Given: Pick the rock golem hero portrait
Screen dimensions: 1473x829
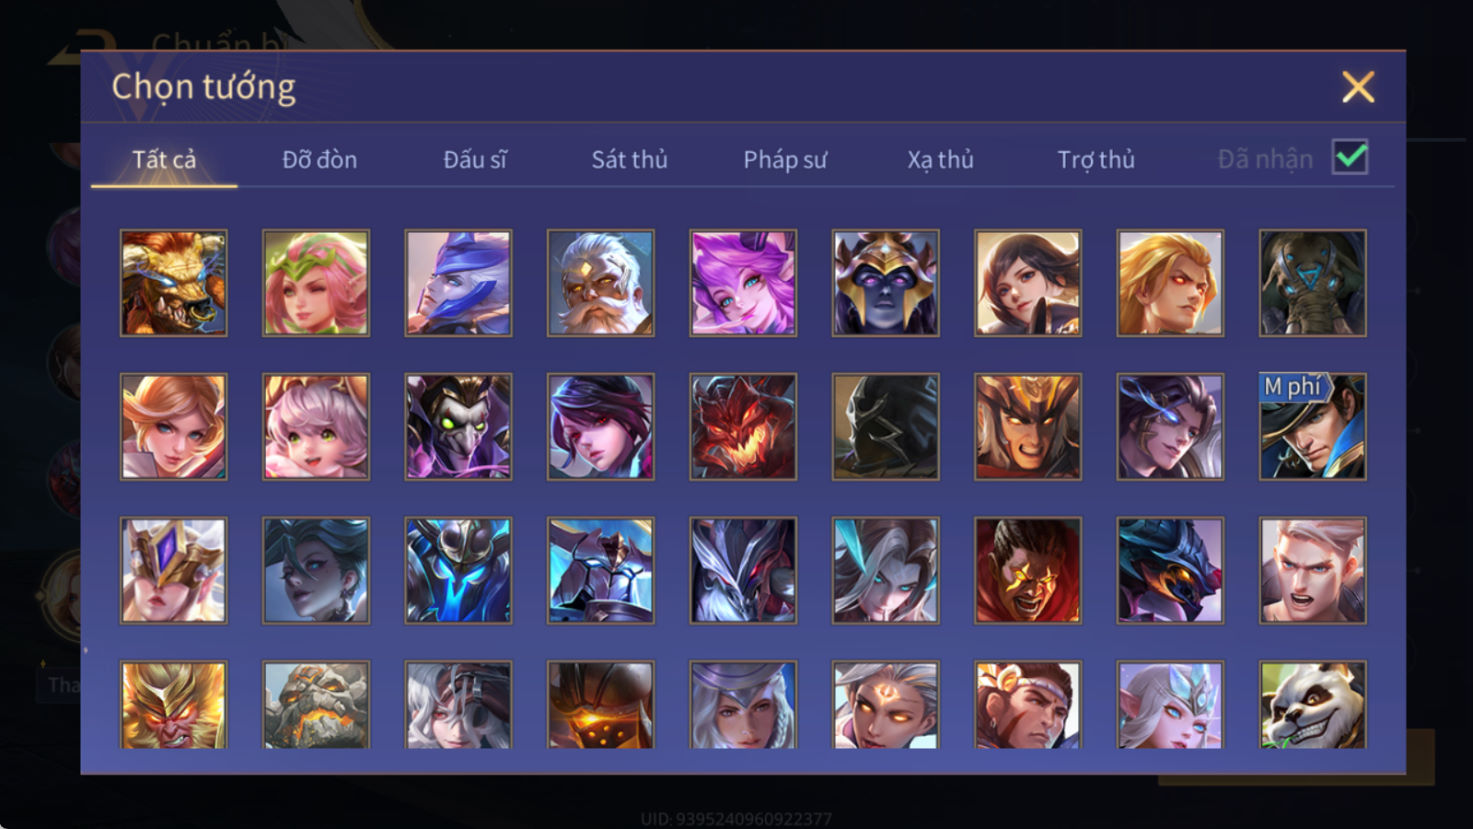Looking at the screenshot, I should tap(316, 704).
